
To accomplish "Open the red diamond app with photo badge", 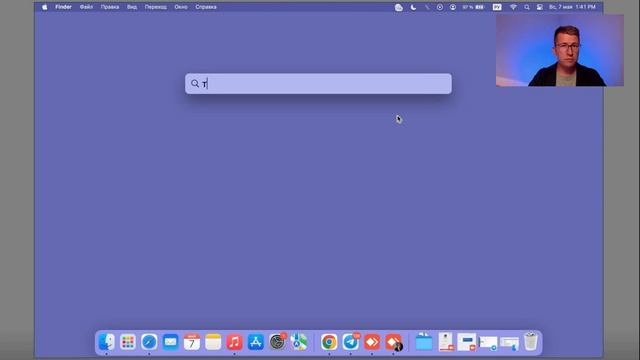I will point(393,342).
